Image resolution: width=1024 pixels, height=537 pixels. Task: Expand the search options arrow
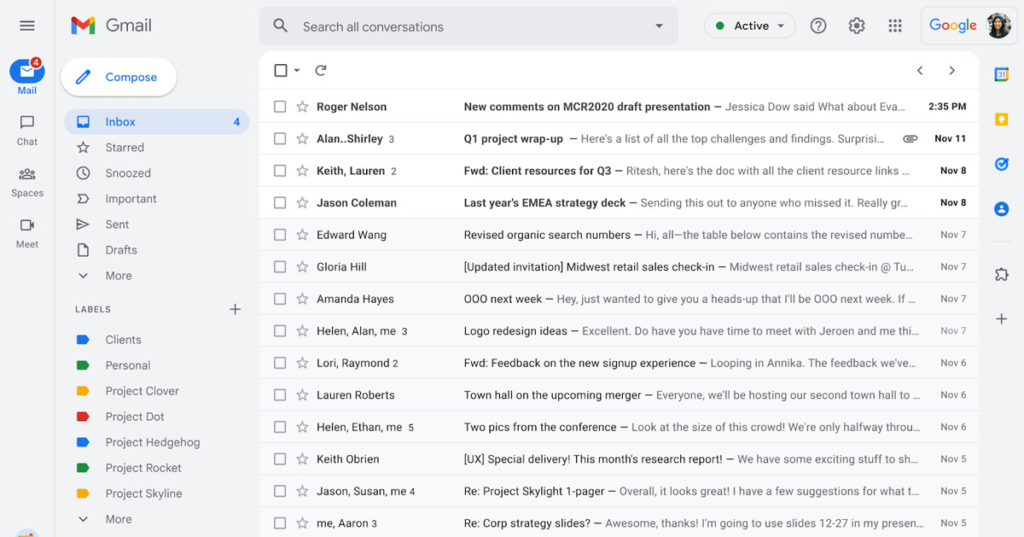(658, 26)
